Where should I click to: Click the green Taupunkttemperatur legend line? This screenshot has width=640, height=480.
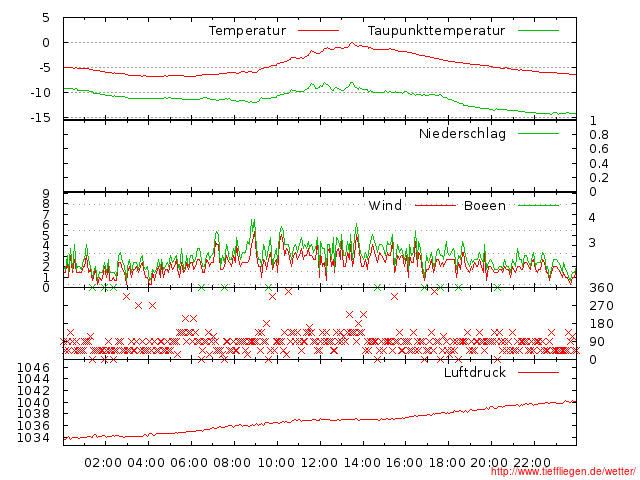[x=538, y=31]
